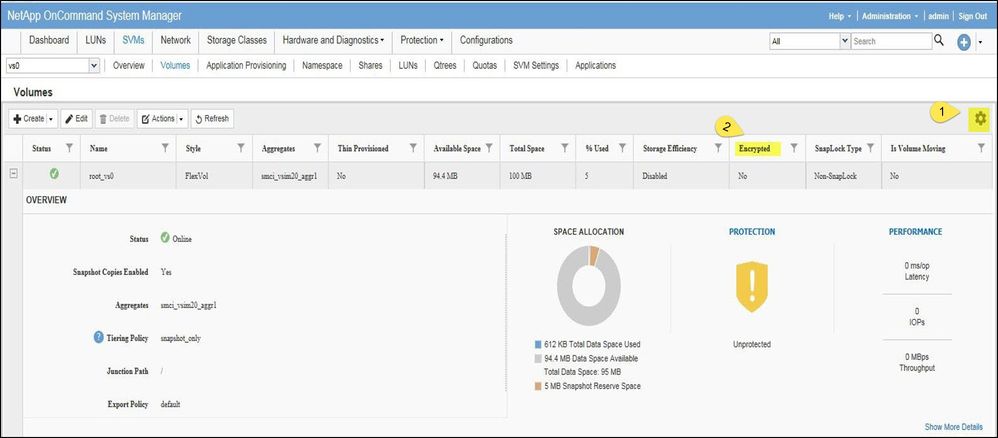The image size is (998, 438).
Task: Open the PERFORMANCE section link
Action: (x=915, y=232)
